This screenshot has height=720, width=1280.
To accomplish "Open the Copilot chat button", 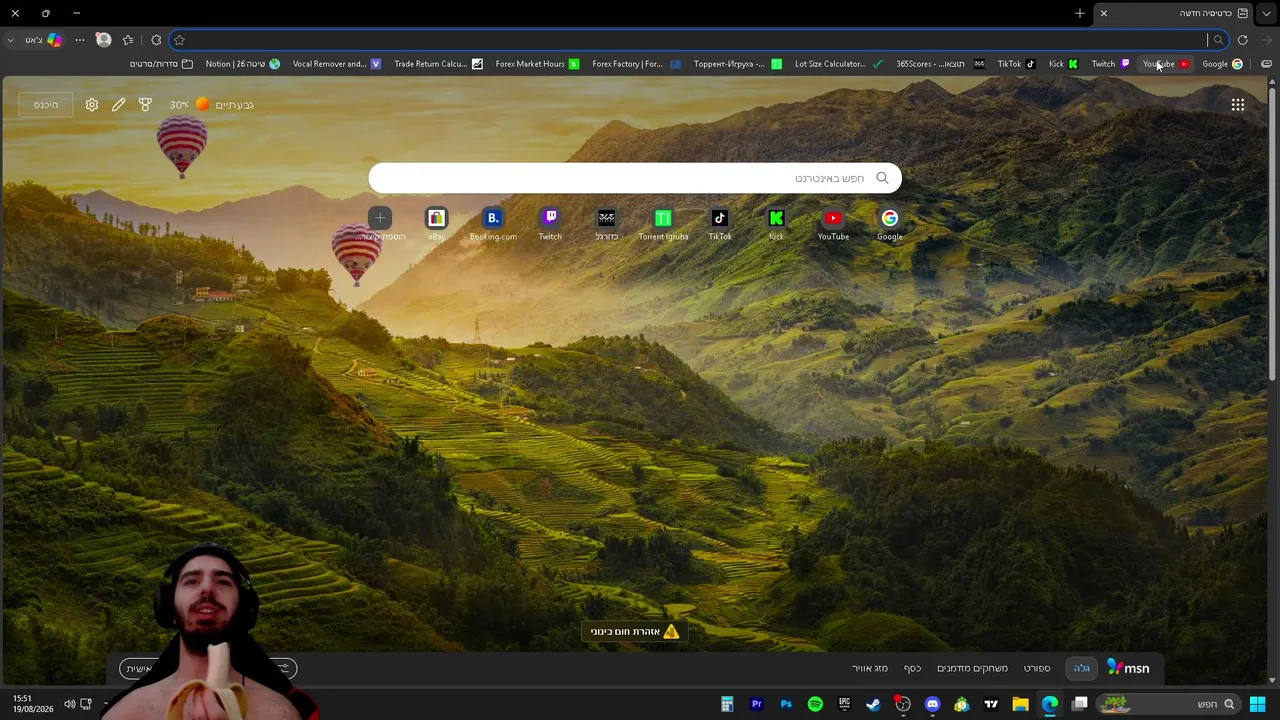I will click(x=44, y=40).
